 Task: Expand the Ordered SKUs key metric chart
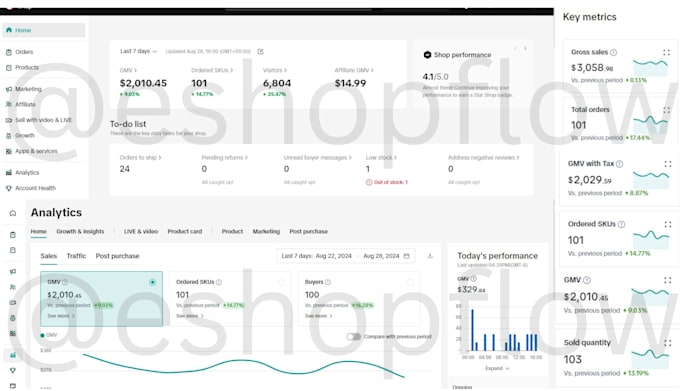click(668, 224)
